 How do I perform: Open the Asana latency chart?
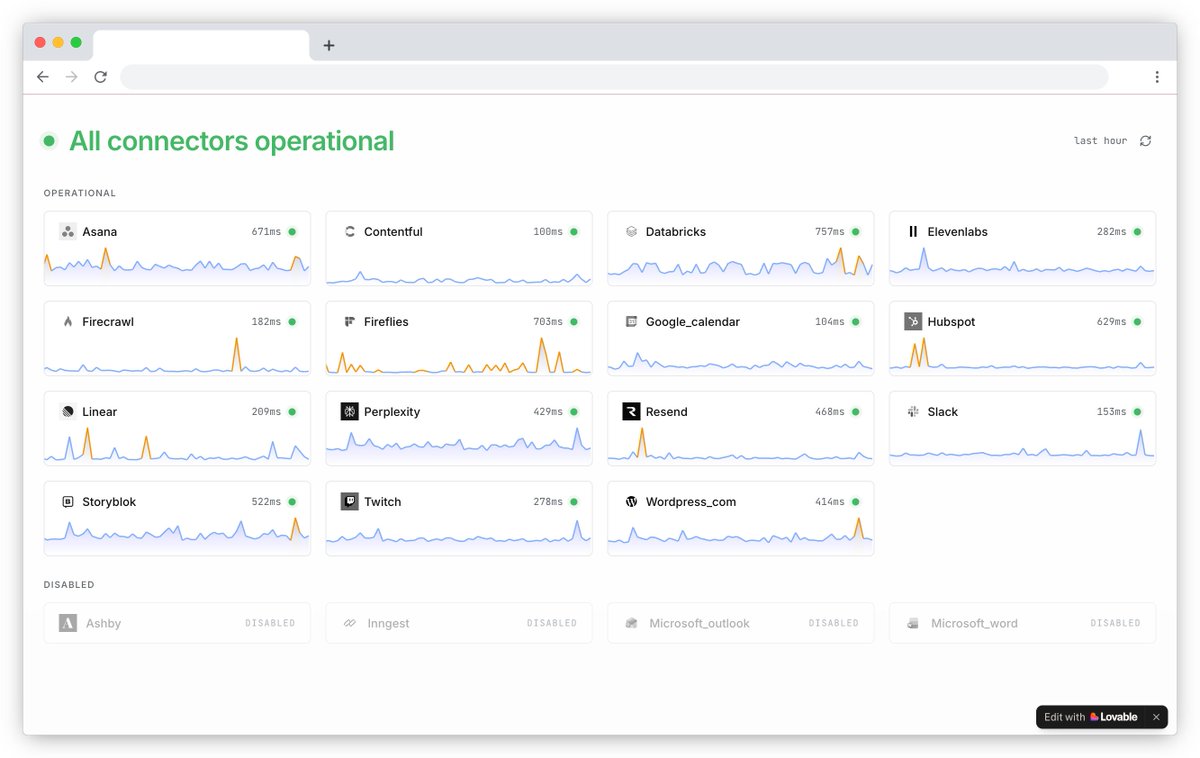tap(177, 264)
